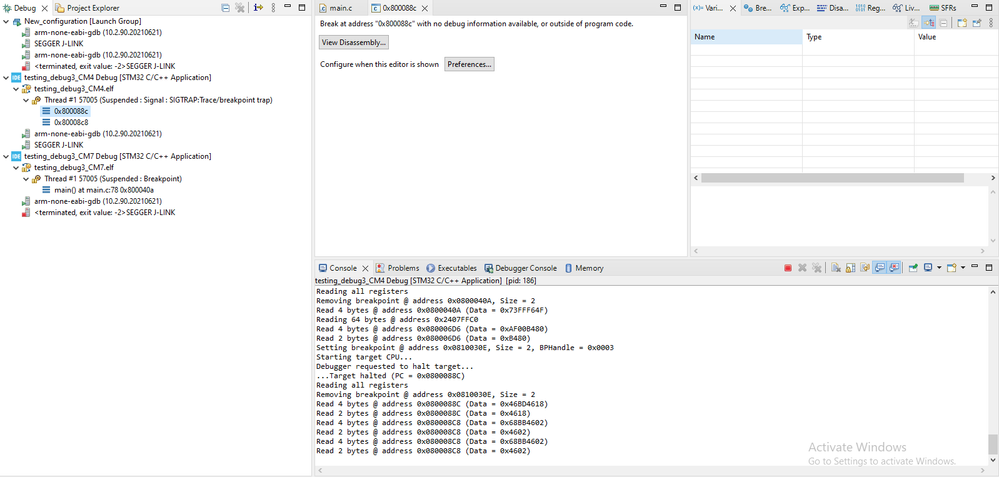
Task: Open the main.c editor tab
Action: pos(335,8)
